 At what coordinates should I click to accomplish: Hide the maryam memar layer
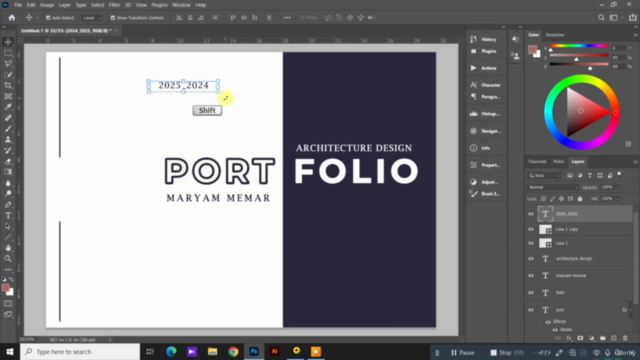tap(531, 276)
